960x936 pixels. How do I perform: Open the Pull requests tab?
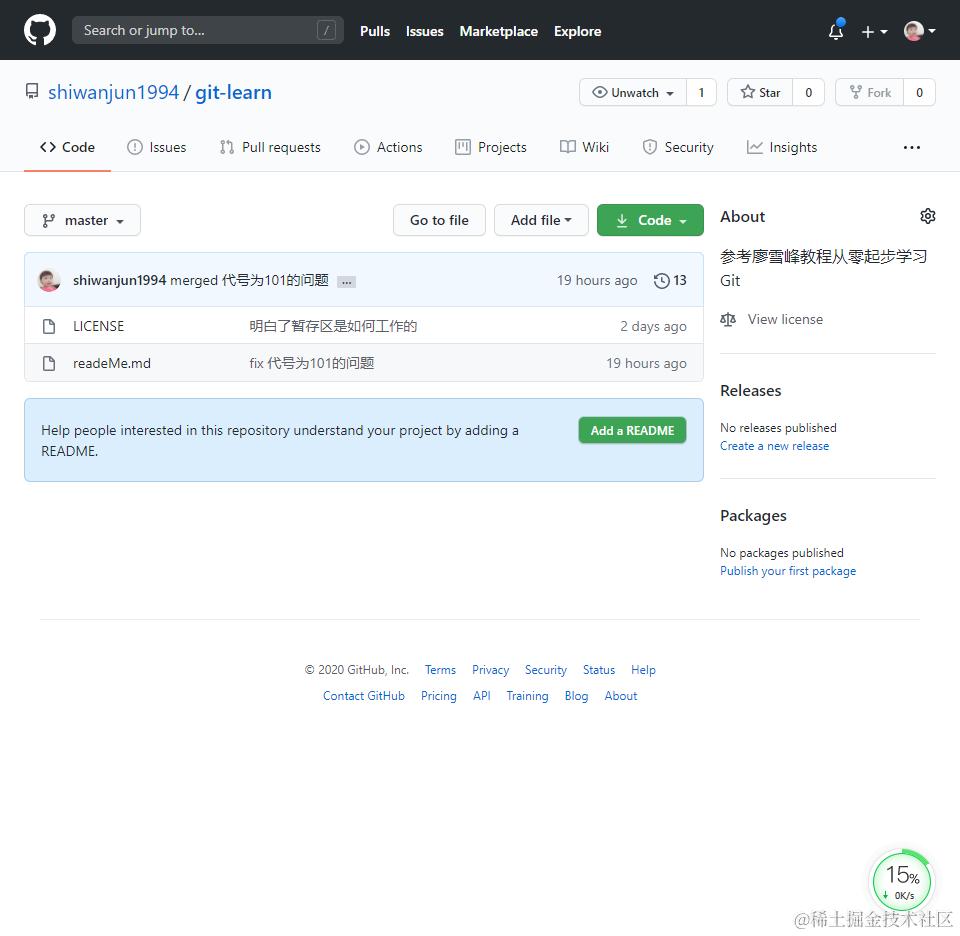(270, 148)
